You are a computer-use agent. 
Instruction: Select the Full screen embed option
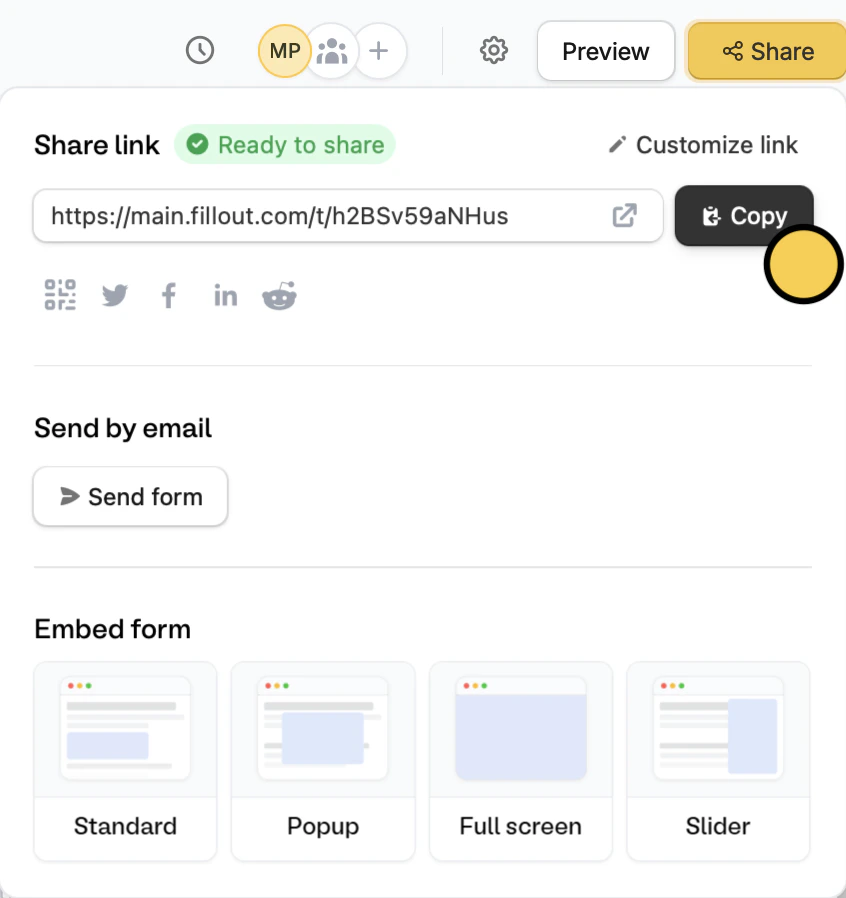520,760
